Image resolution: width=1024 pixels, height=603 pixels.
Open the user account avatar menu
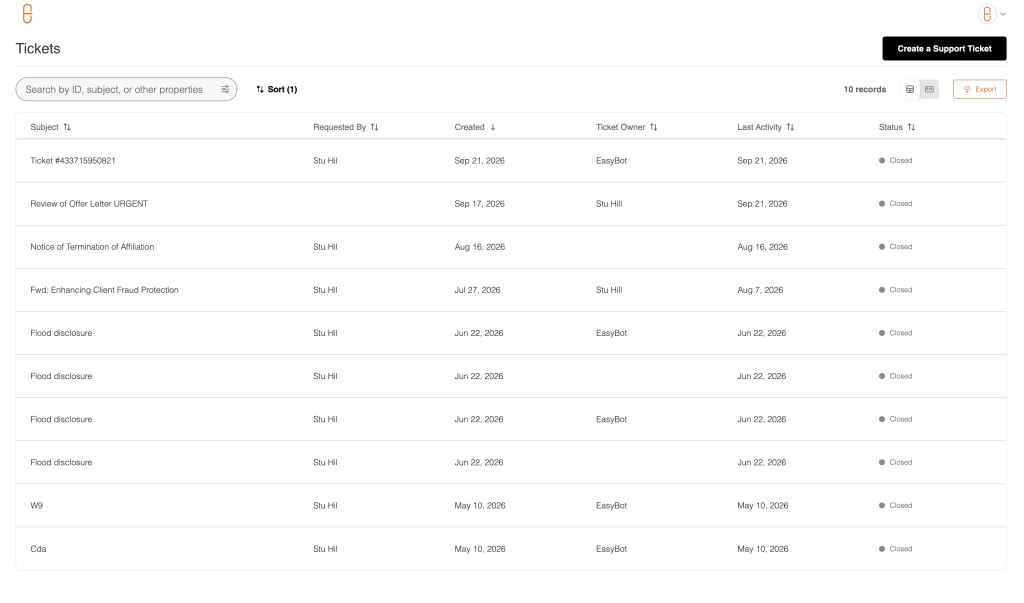pos(991,14)
